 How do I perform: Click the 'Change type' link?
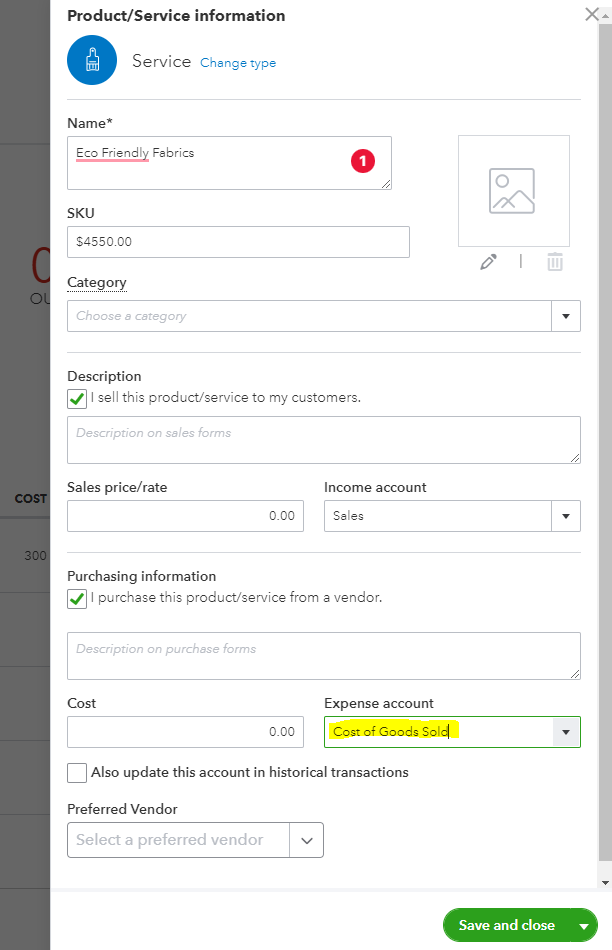click(238, 63)
